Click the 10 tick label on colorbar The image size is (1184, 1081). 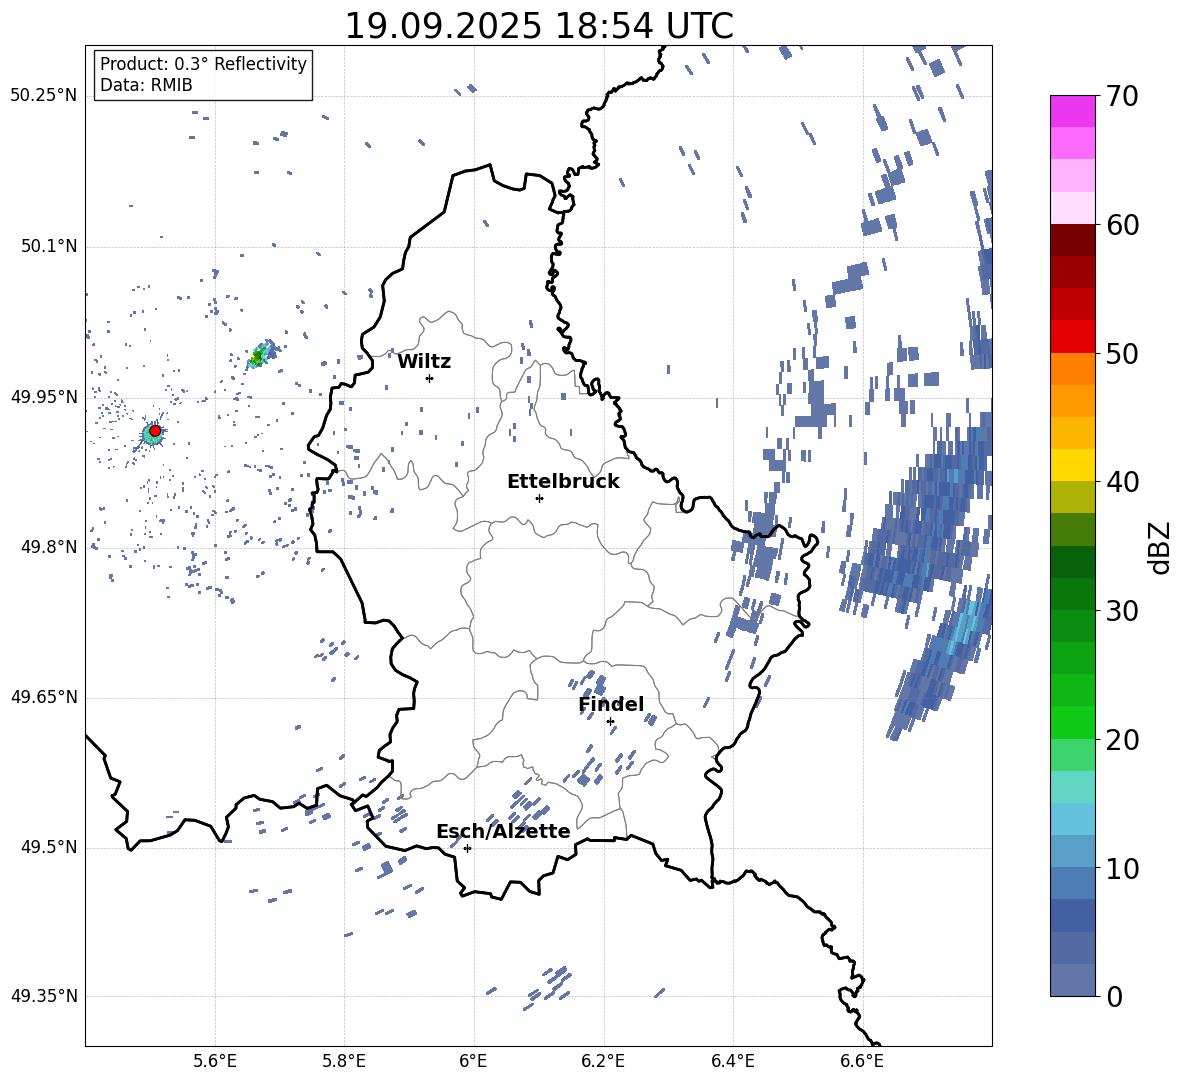(1121, 868)
